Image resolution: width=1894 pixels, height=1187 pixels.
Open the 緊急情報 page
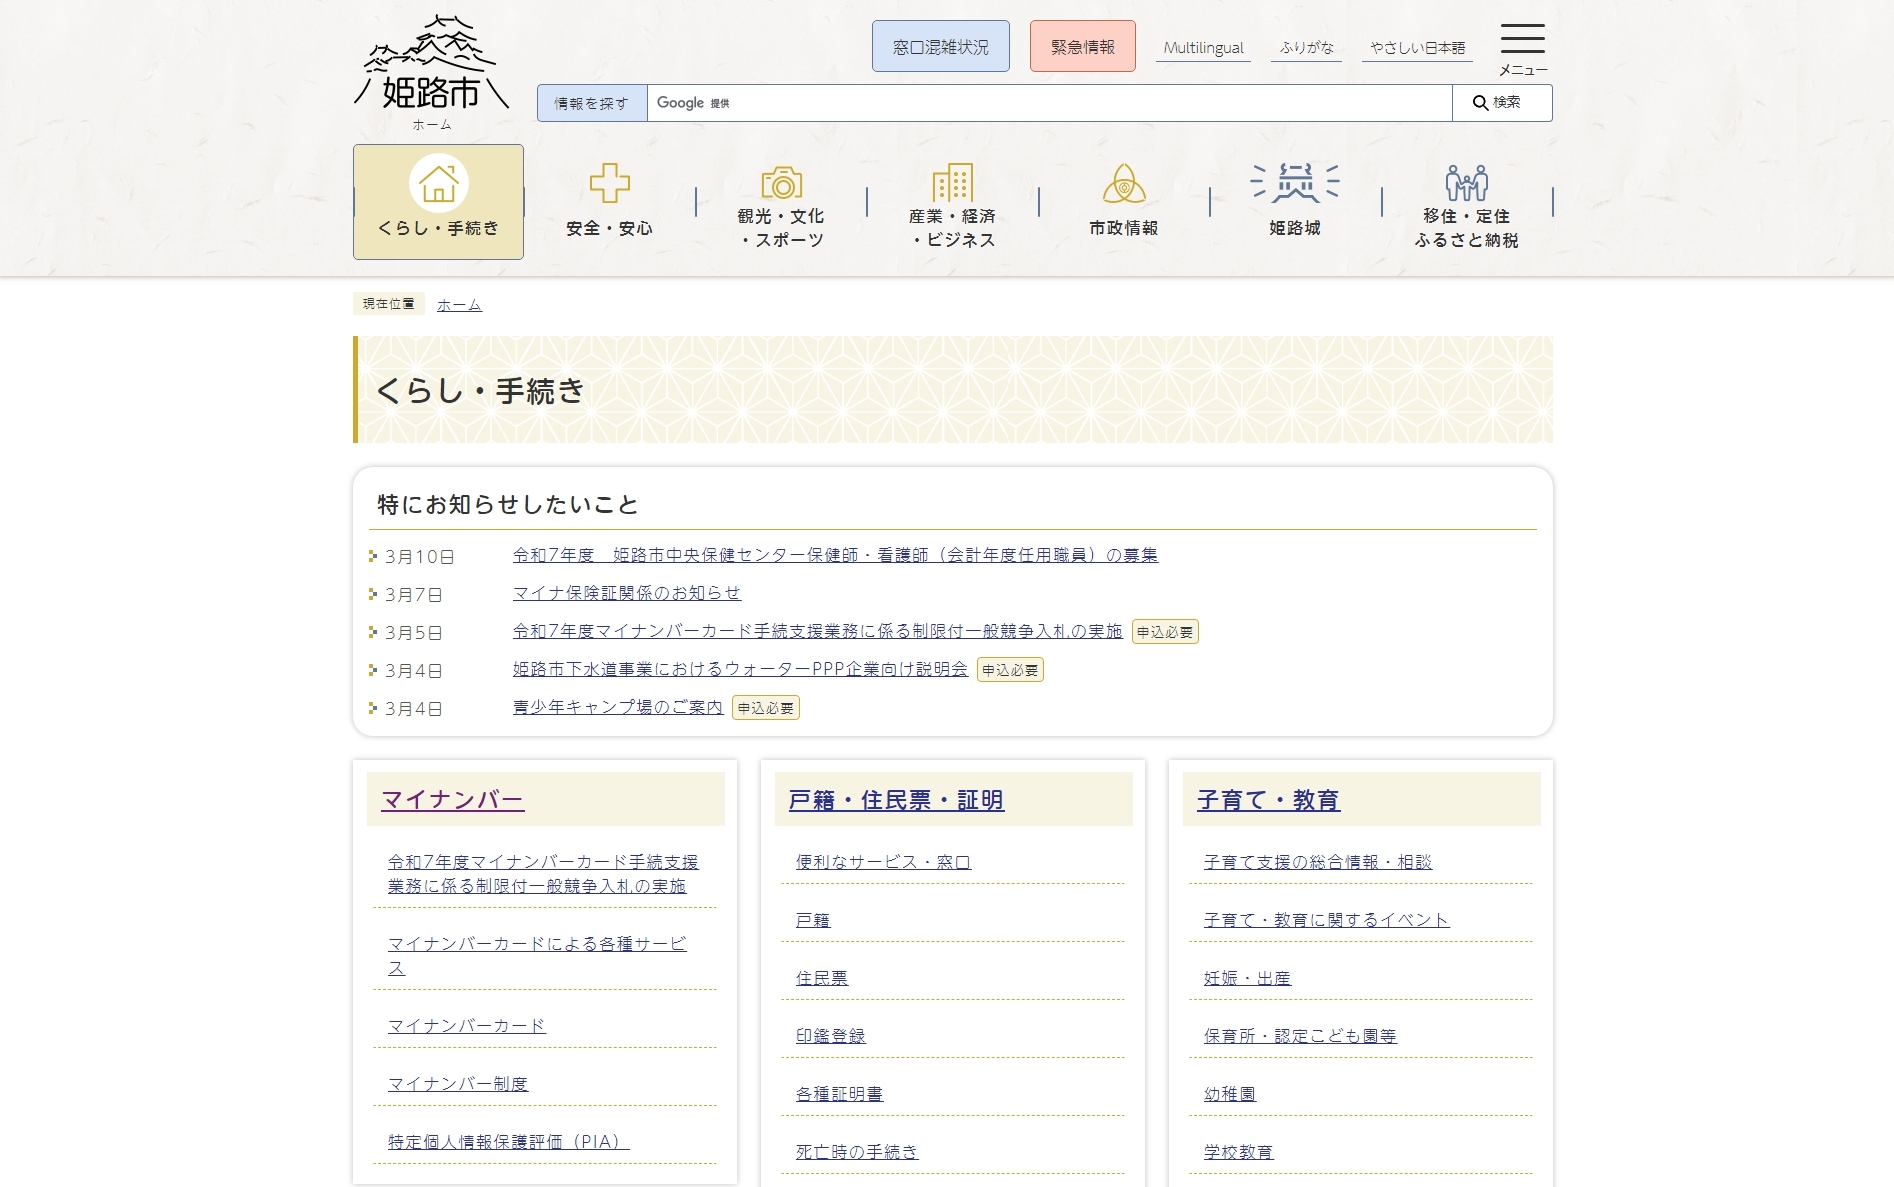[1082, 45]
